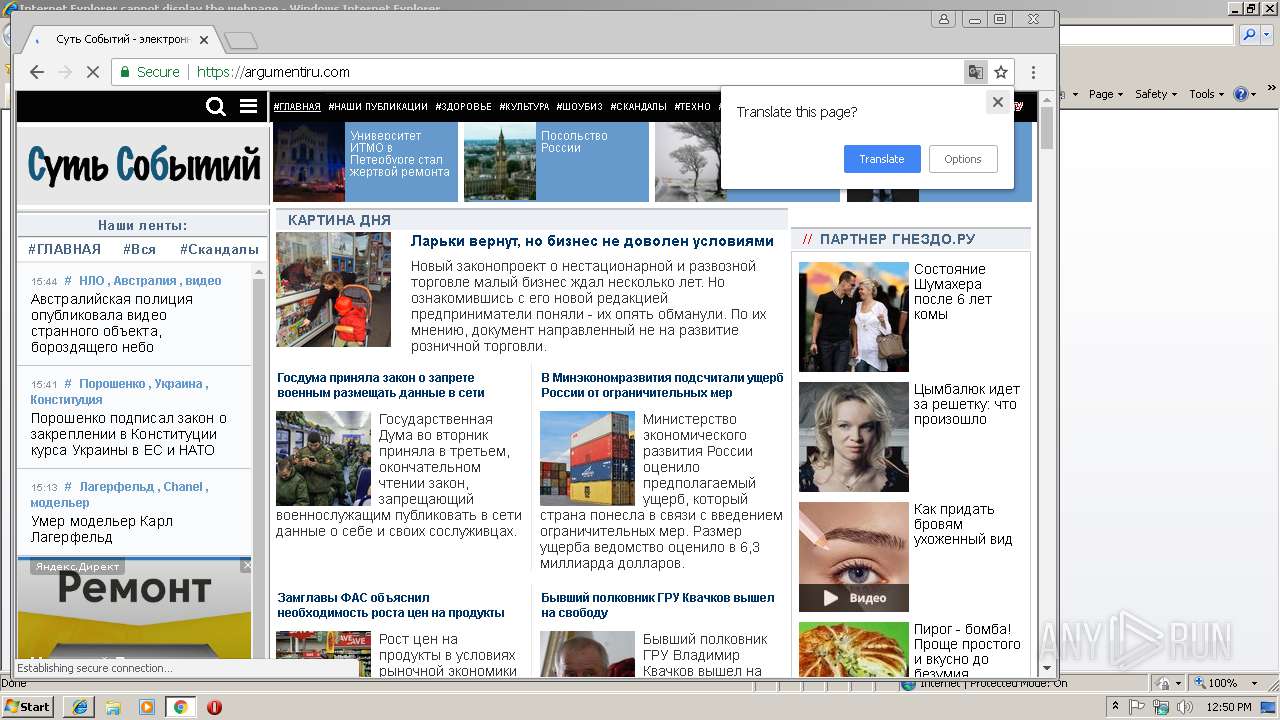Open the Chrome three-dot menu

(x=1033, y=72)
